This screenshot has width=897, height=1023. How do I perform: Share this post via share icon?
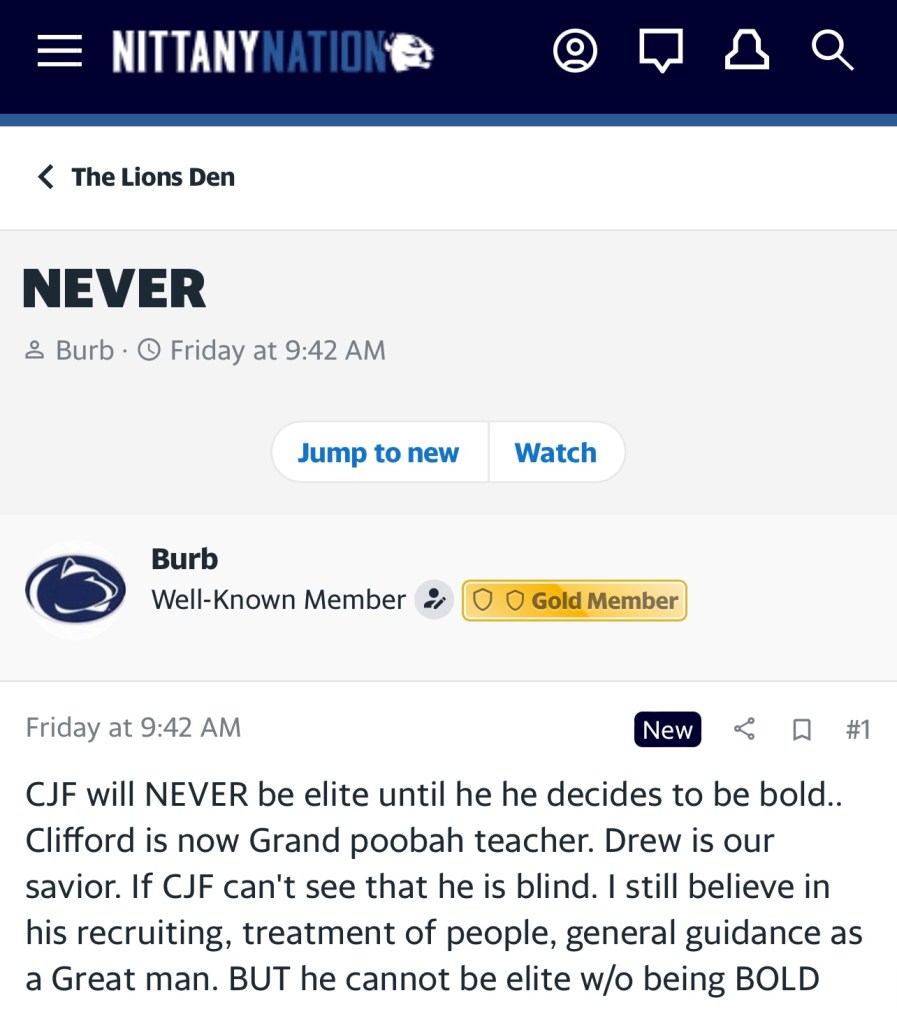744,729
